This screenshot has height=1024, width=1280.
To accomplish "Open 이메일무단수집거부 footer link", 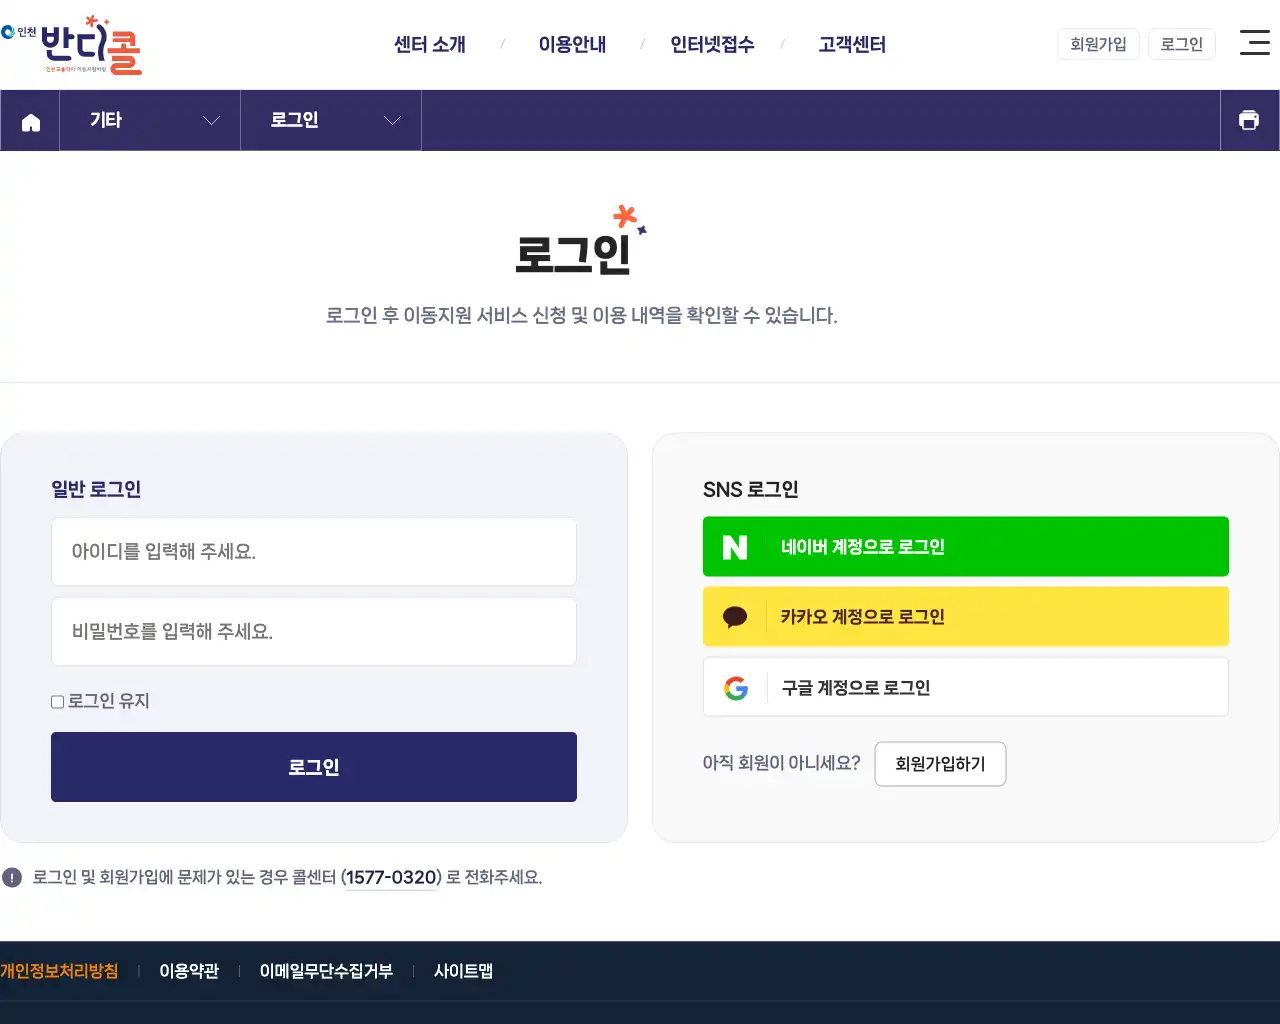I will (x=326, y=971).
